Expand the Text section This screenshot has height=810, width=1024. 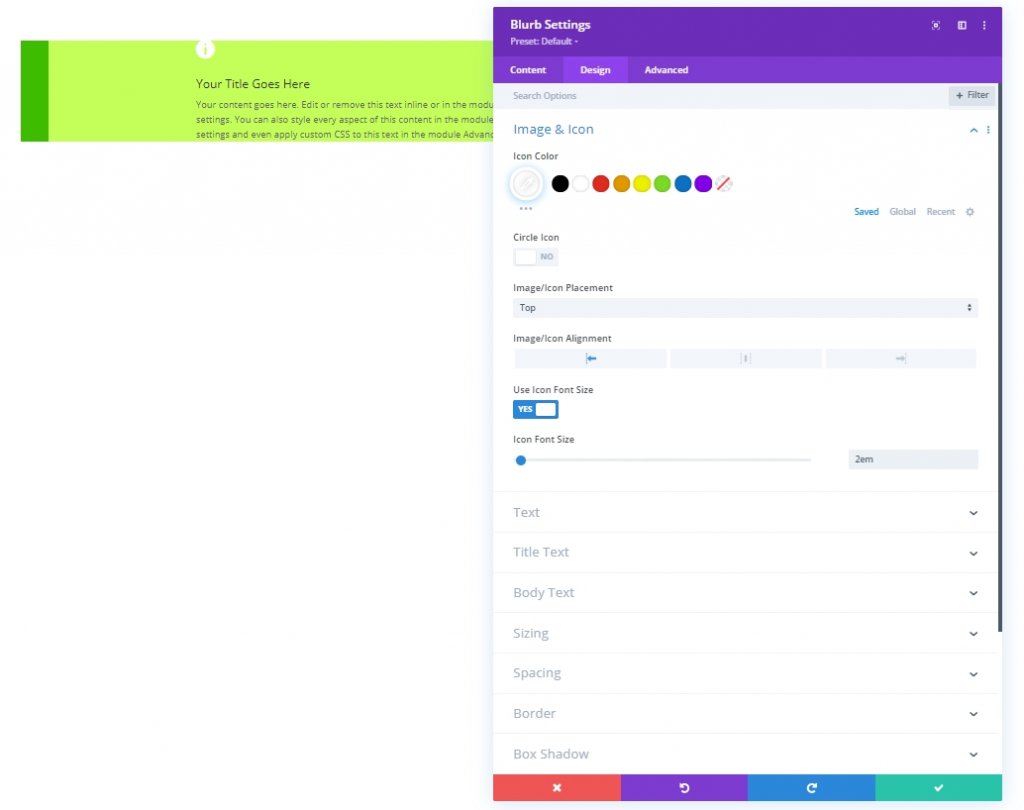tap(745, 513)
